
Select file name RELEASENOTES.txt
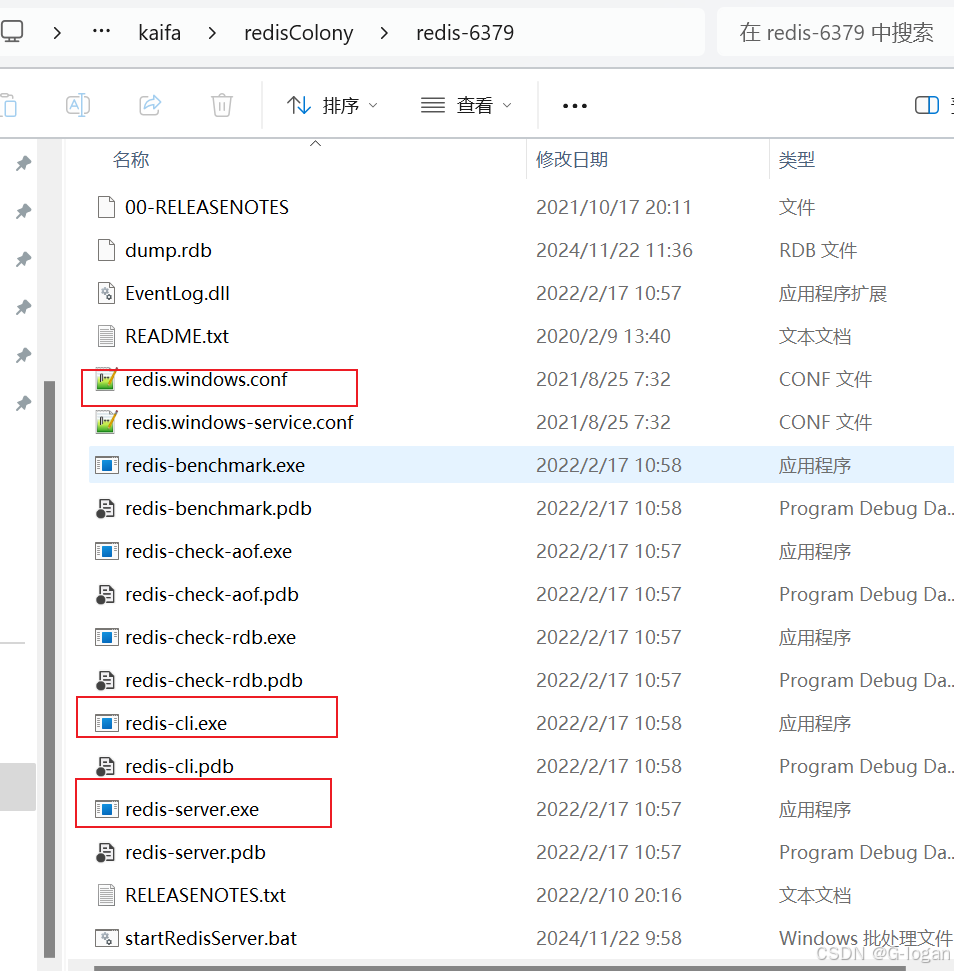pyautogui.click(x=206, y=895)
